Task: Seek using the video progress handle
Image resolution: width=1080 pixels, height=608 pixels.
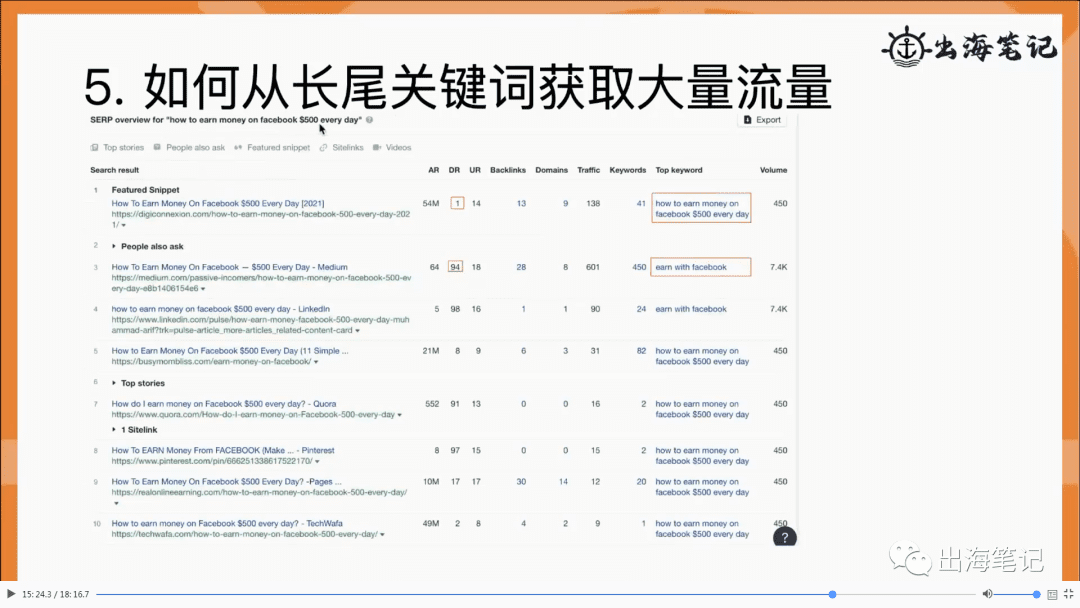Action: [x=832, y=594]
